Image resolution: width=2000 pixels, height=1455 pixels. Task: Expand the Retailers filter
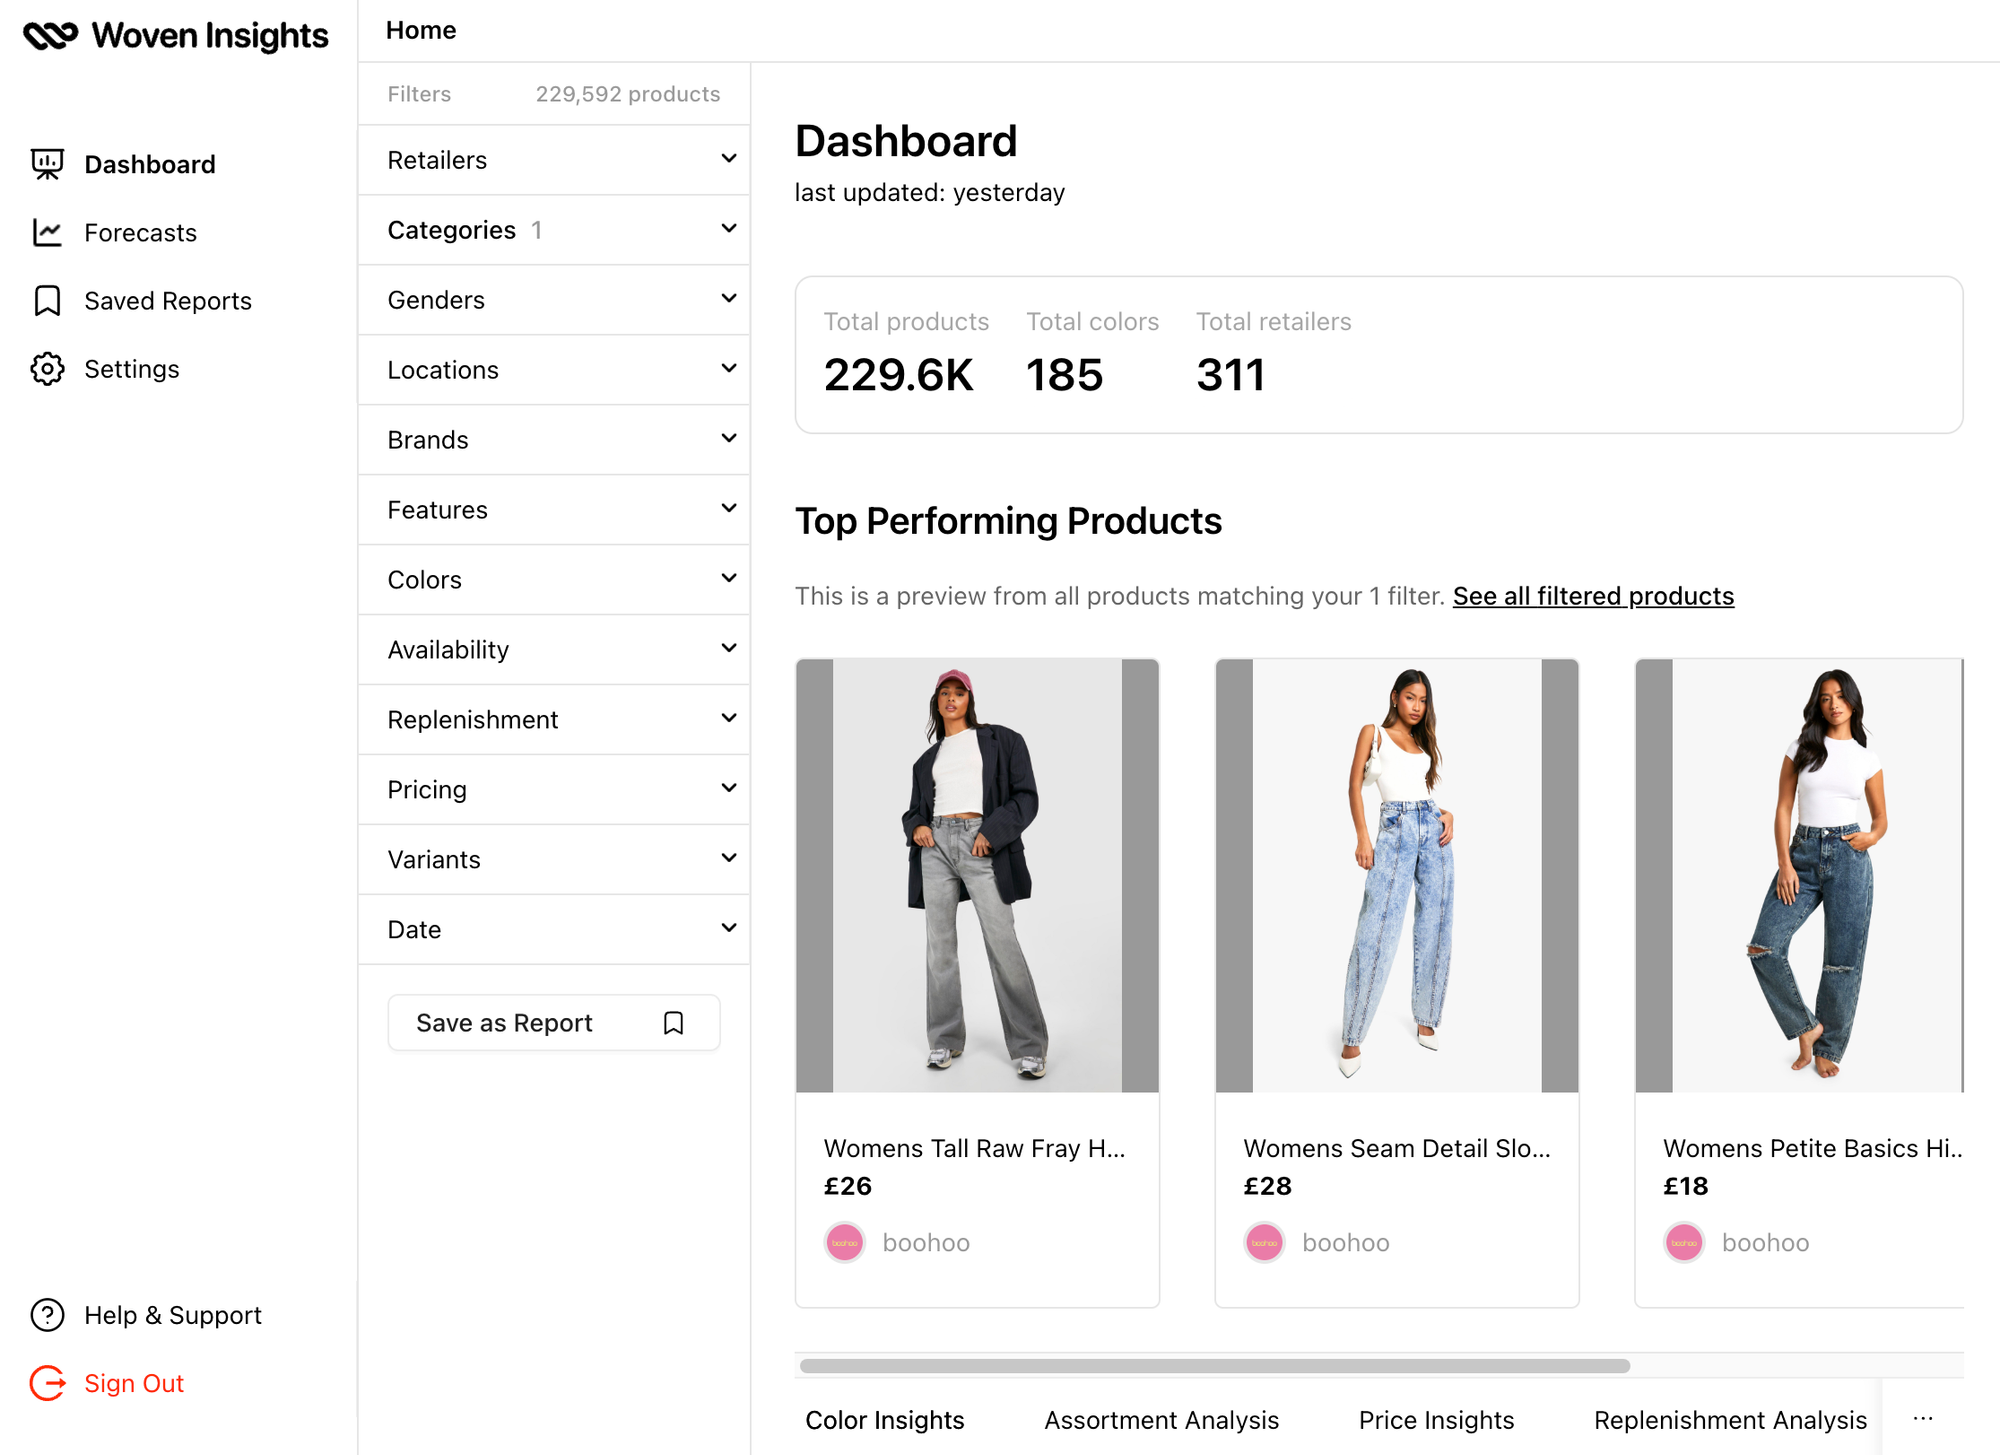(554, 160)
